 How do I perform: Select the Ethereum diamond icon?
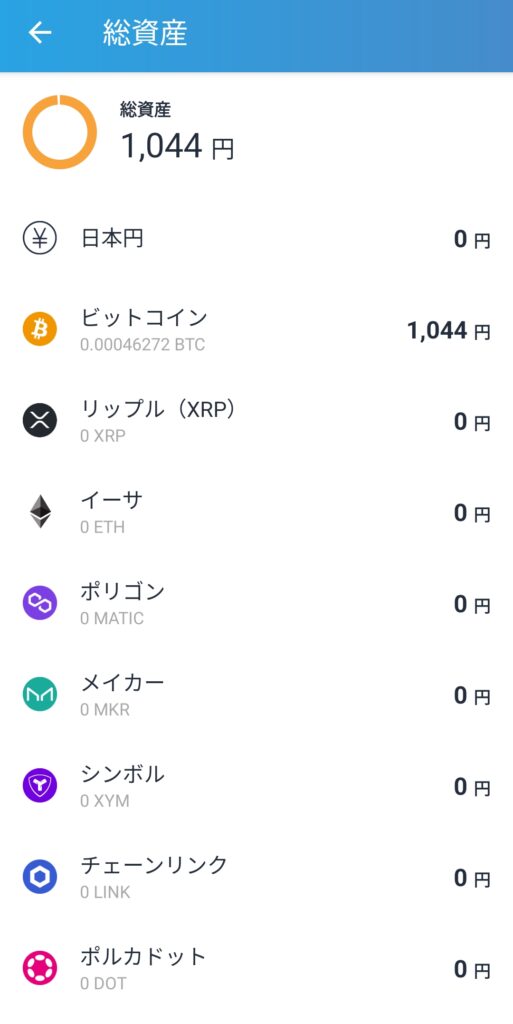tap(40, 511)
